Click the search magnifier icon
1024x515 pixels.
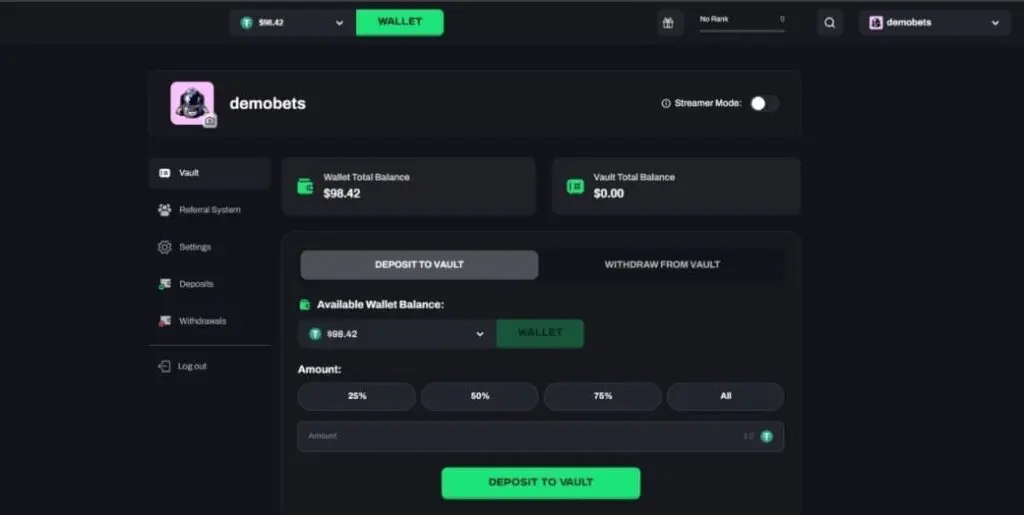pos(829,23)
